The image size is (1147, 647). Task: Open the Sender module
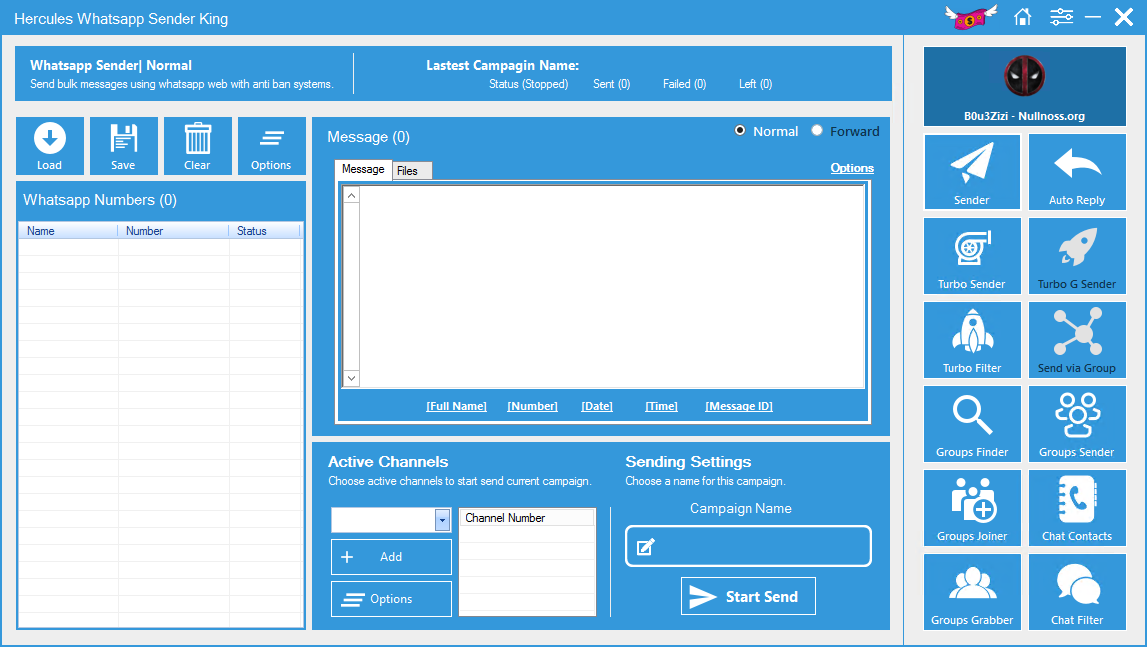(971, 172)
